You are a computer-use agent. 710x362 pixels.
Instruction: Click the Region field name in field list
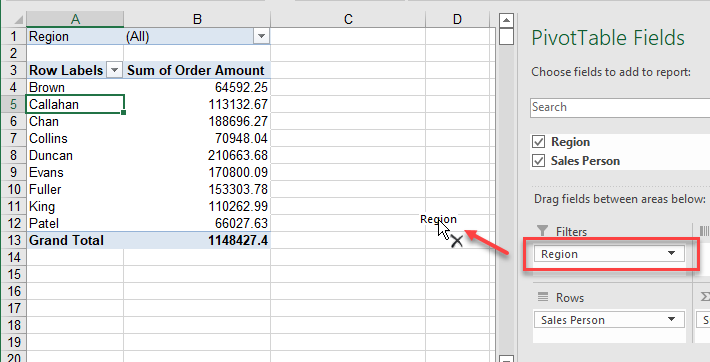pyautogui.click(x=570, y=142)
